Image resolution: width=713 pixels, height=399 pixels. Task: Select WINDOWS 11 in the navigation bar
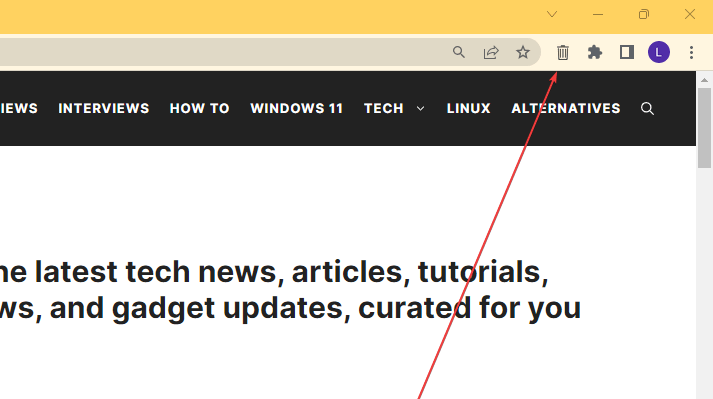pyautogui.click(x=296, y=108)
